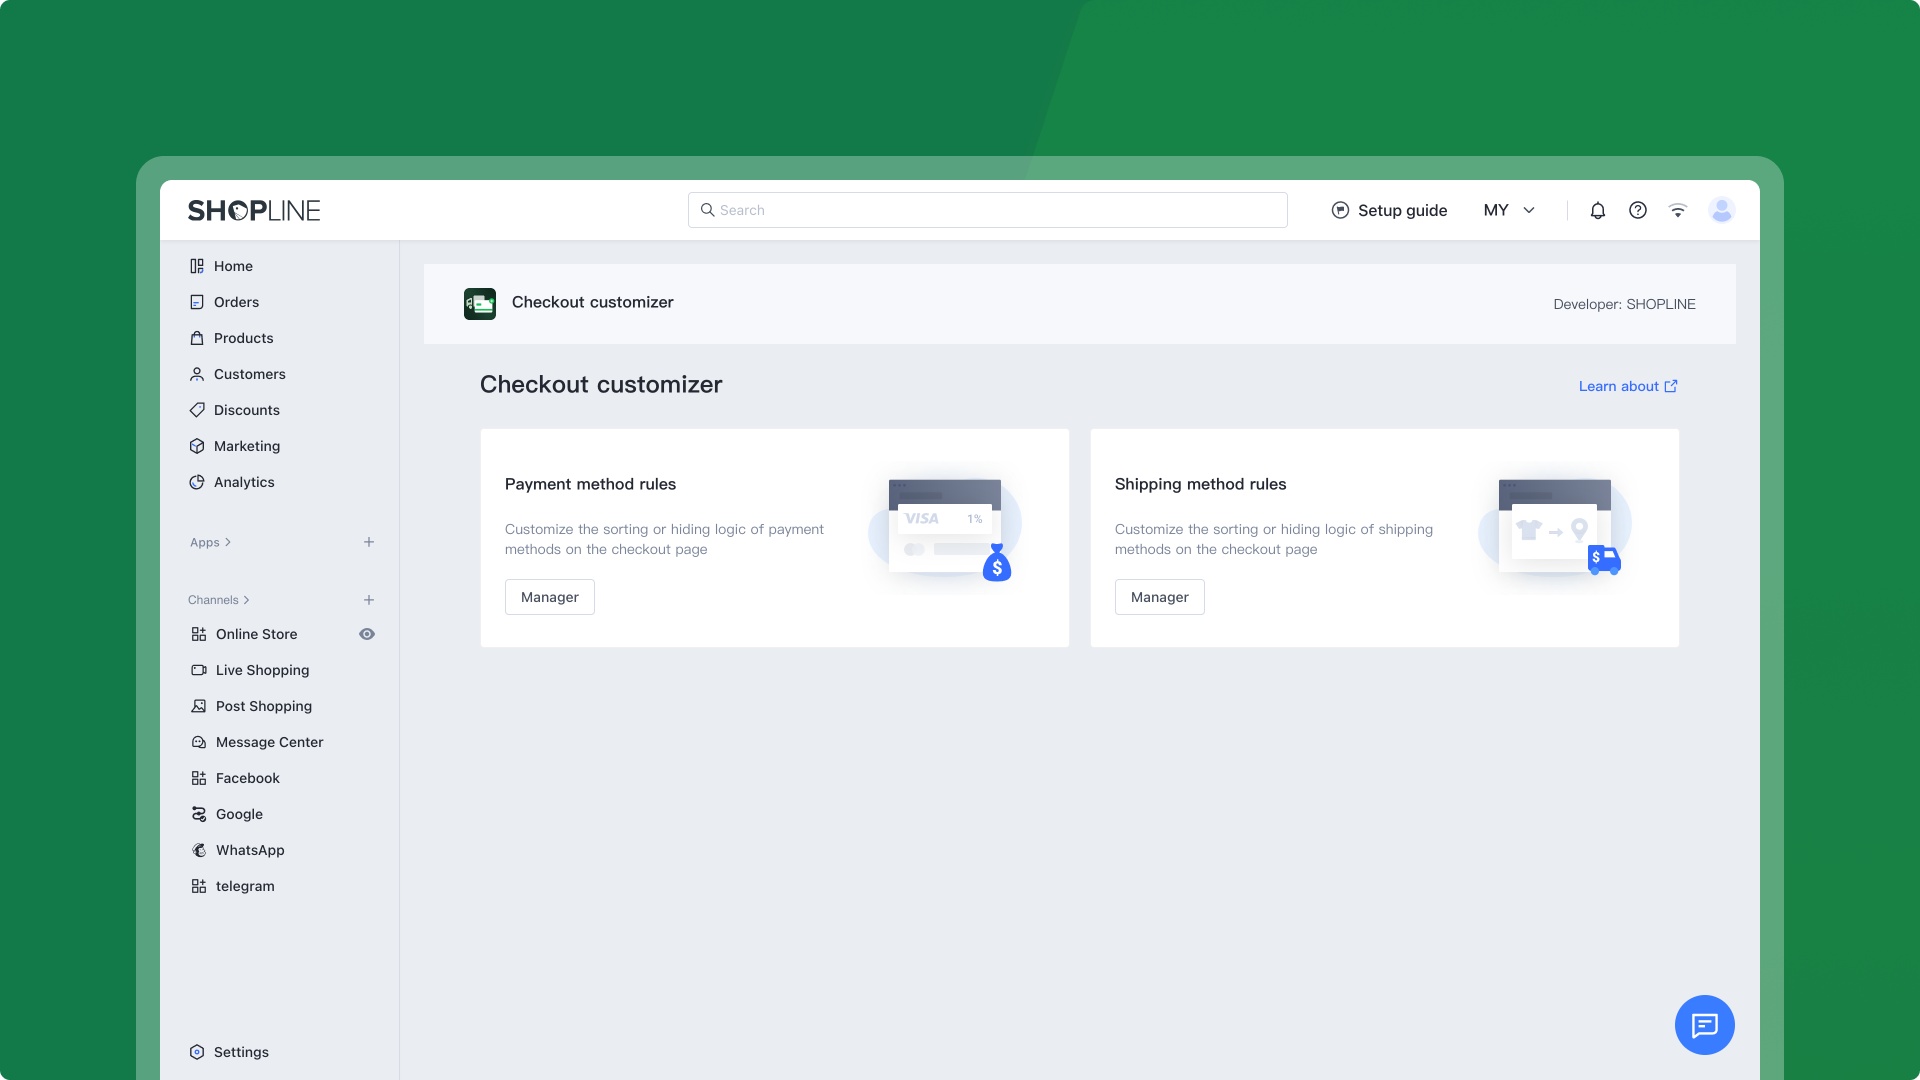Click Manager under Shipping method rules
The width and height of the screenshot is (1920, 1080).
pyautogui.click(x=1159, y=597)
